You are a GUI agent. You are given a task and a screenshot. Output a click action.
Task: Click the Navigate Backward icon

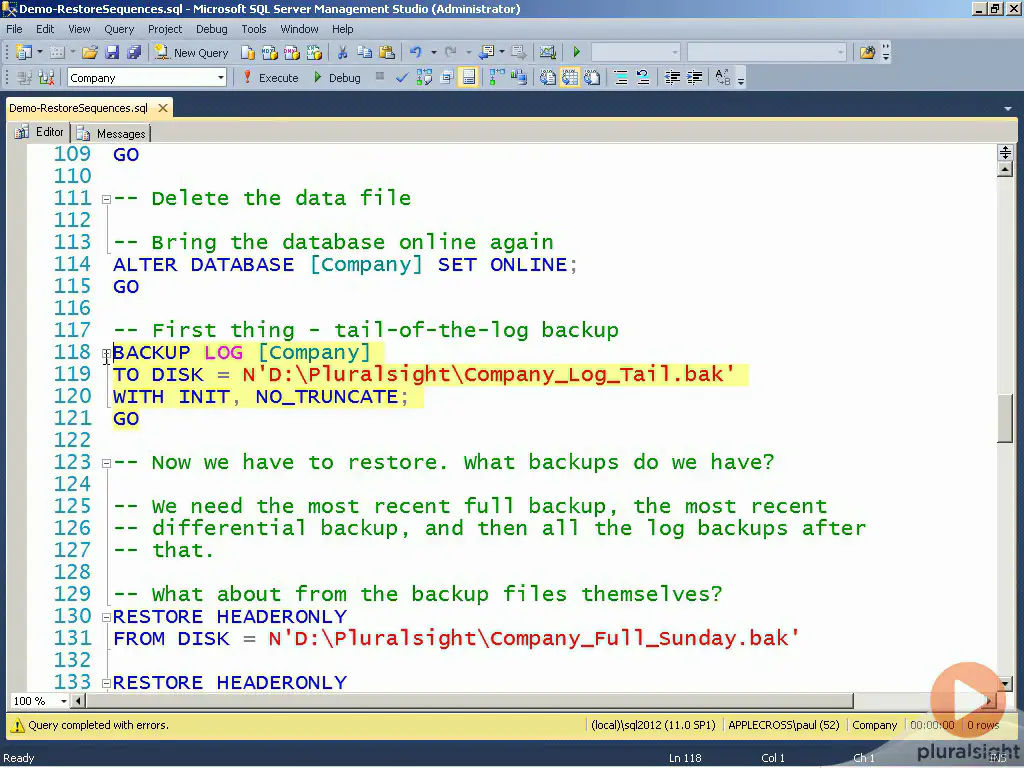[x=487, y=52]
